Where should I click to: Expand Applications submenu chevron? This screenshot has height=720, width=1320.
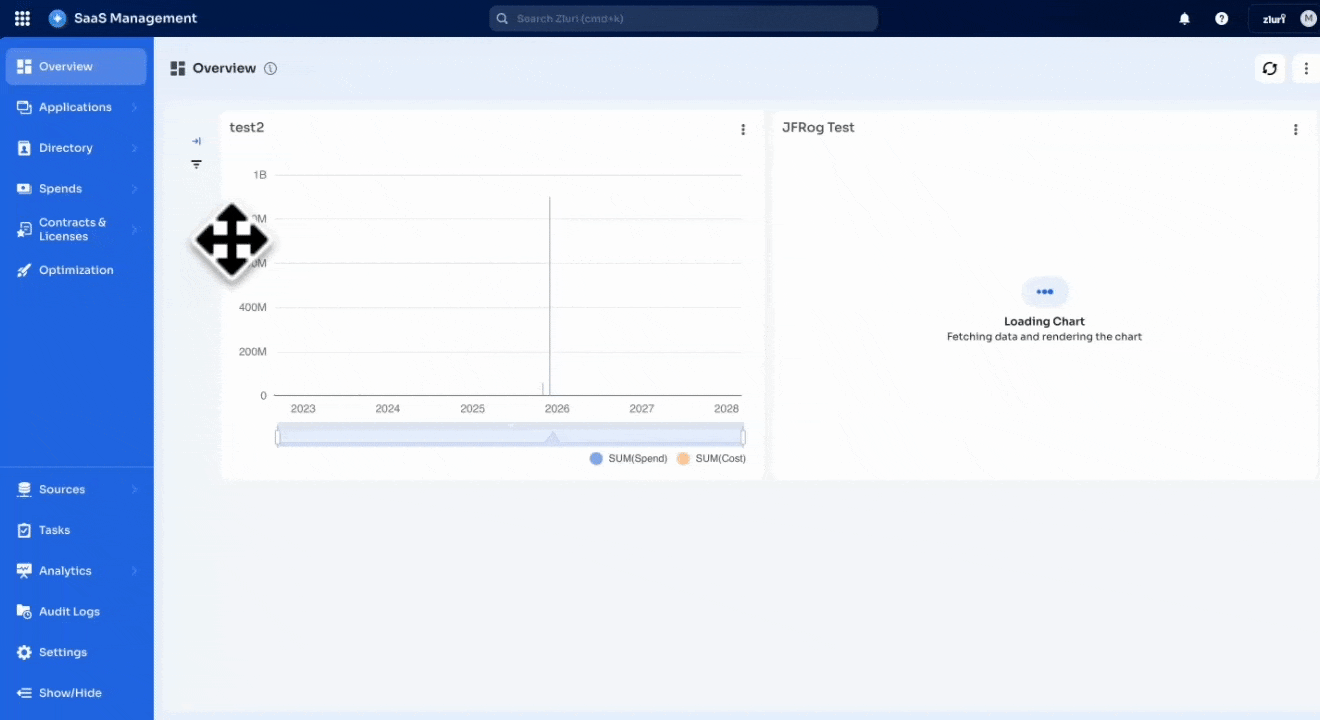(x=134, y=107)
